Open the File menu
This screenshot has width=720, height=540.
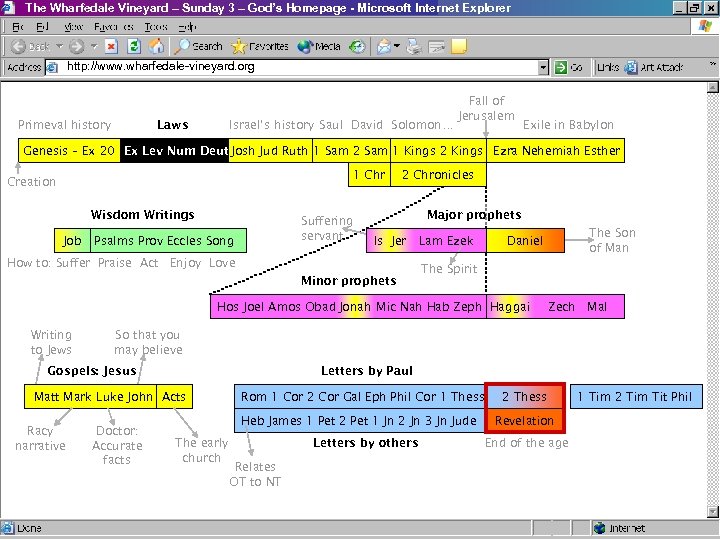[17, 27]
